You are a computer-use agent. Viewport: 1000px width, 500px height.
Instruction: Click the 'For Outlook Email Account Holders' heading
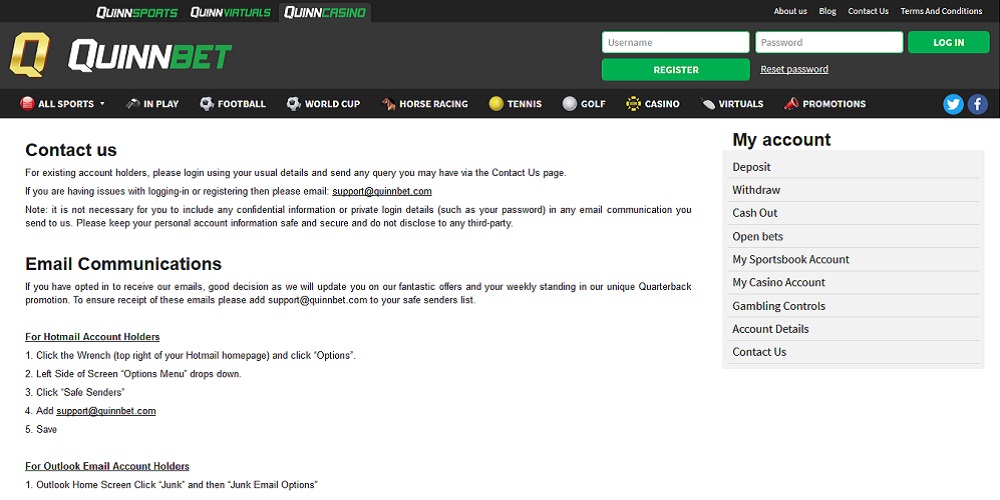(107, 466)
